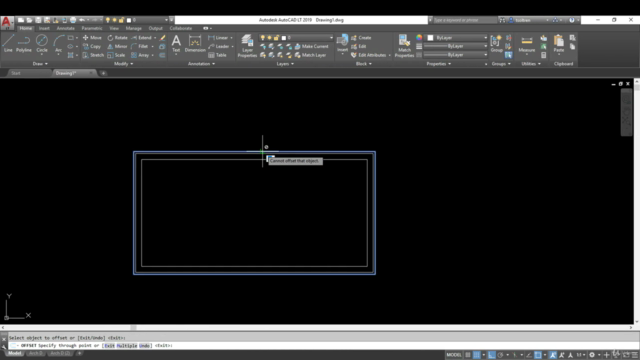Image resolution: width=640 pixels, height=360 pixels.
Task: Click the horizontal scrollbar below drawing area
Action: [x=317, y=327]
